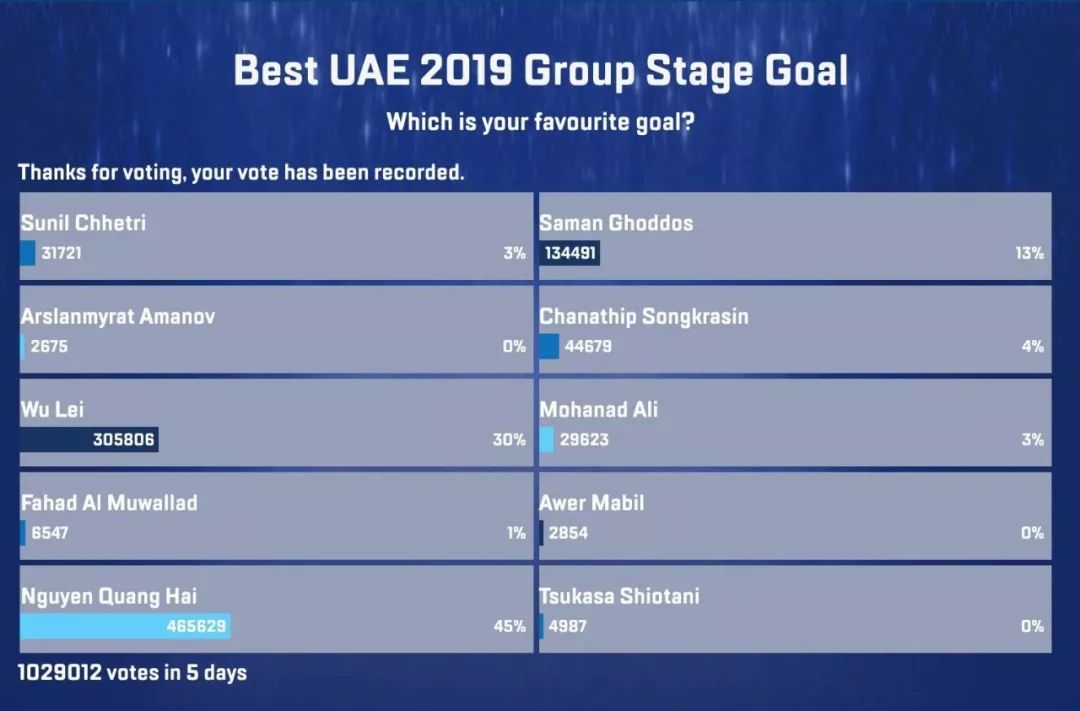This screenshot has height=711, width=1080.
Task: Click the 465629 vote bar
Action: click(x=125, y=626)
